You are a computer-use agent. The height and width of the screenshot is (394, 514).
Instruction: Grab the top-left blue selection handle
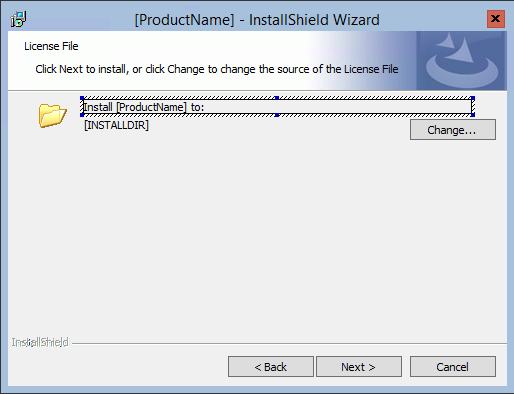pyautogui.click(x=82, y=98)
